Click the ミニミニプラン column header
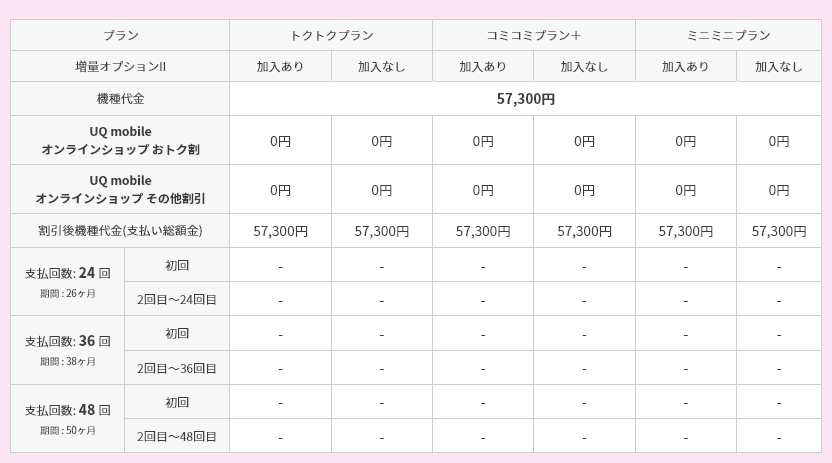Image resolution: width=832 pixels, height=463 pixels. point(728,36)
